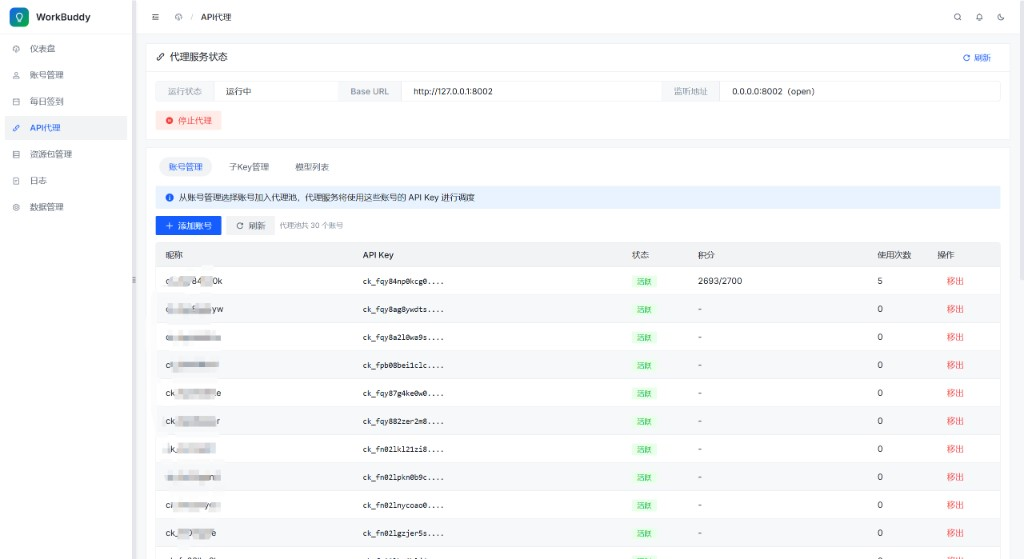Click the 仪表盘 dashboard icon in sidebar
The image size is (1024, 559).
click(16, 49)
